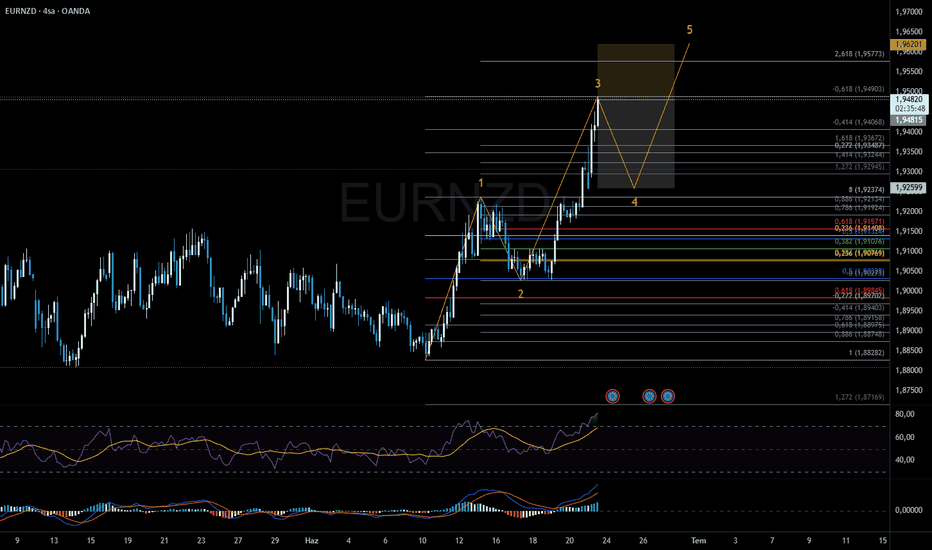Select the gray shaded forecast rectangle
This screenshot has height=550, width=932.
click(x=636, y=143)
